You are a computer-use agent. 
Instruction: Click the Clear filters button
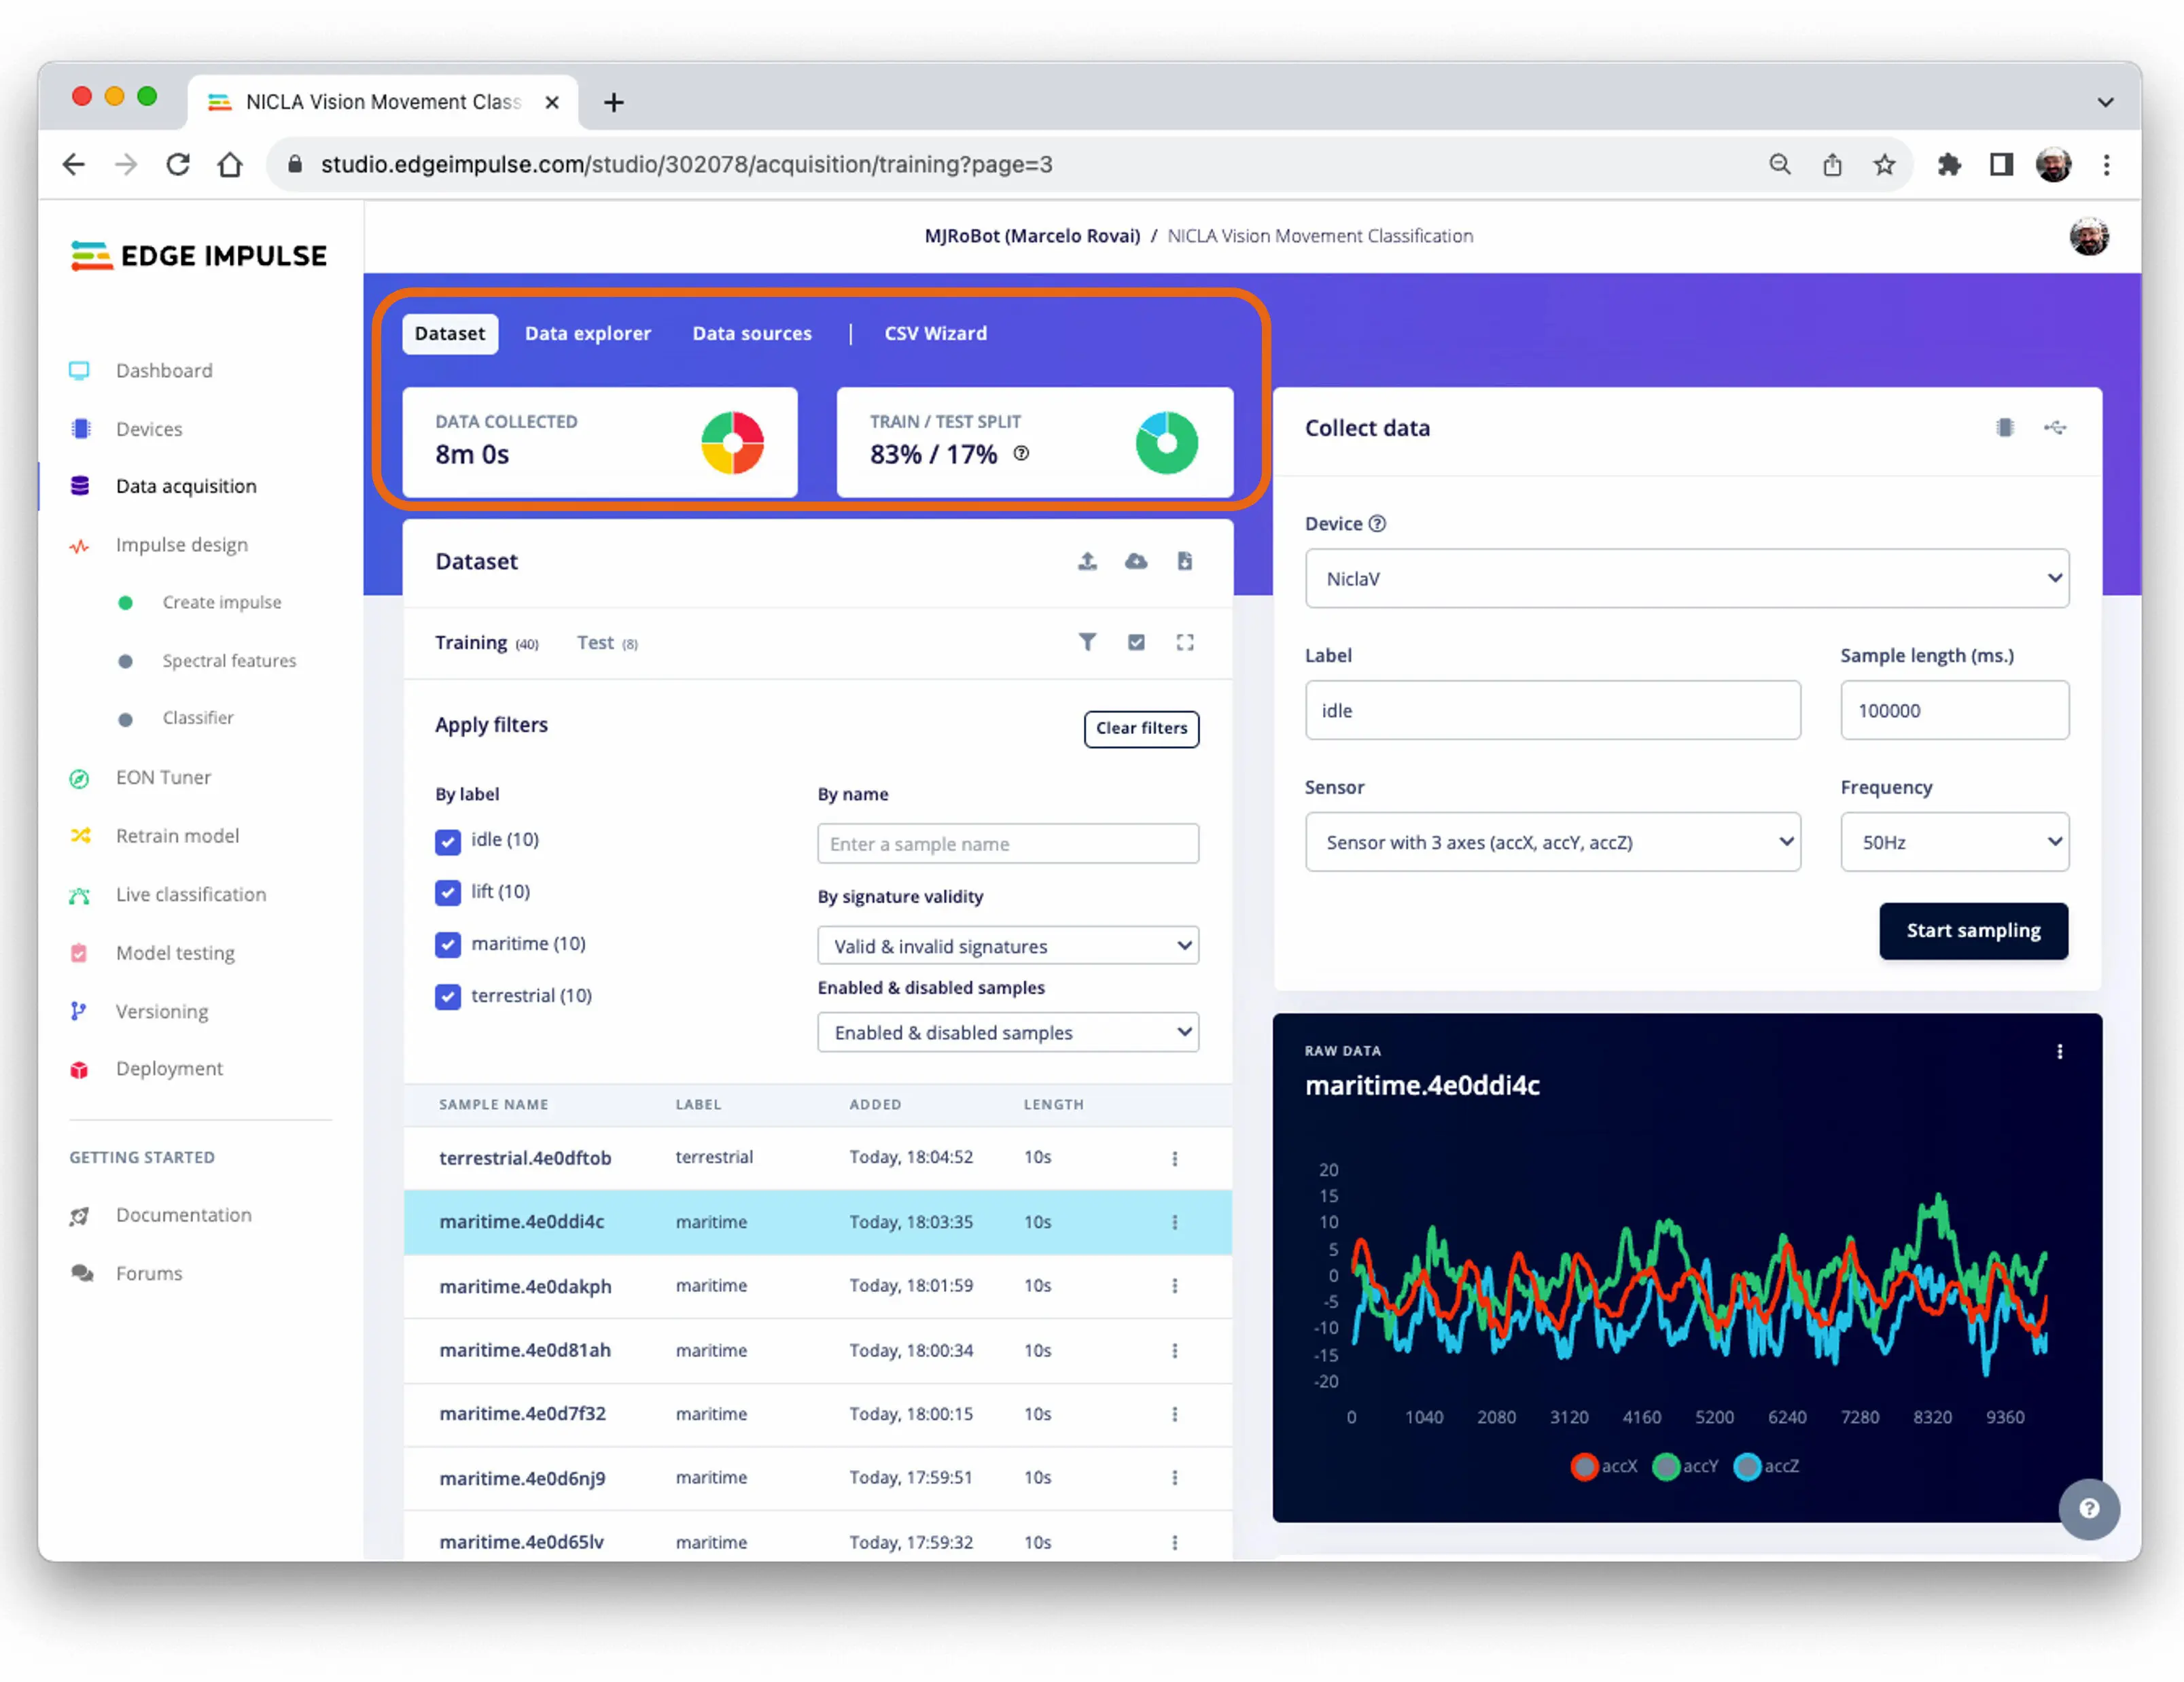coord(1140,728)
